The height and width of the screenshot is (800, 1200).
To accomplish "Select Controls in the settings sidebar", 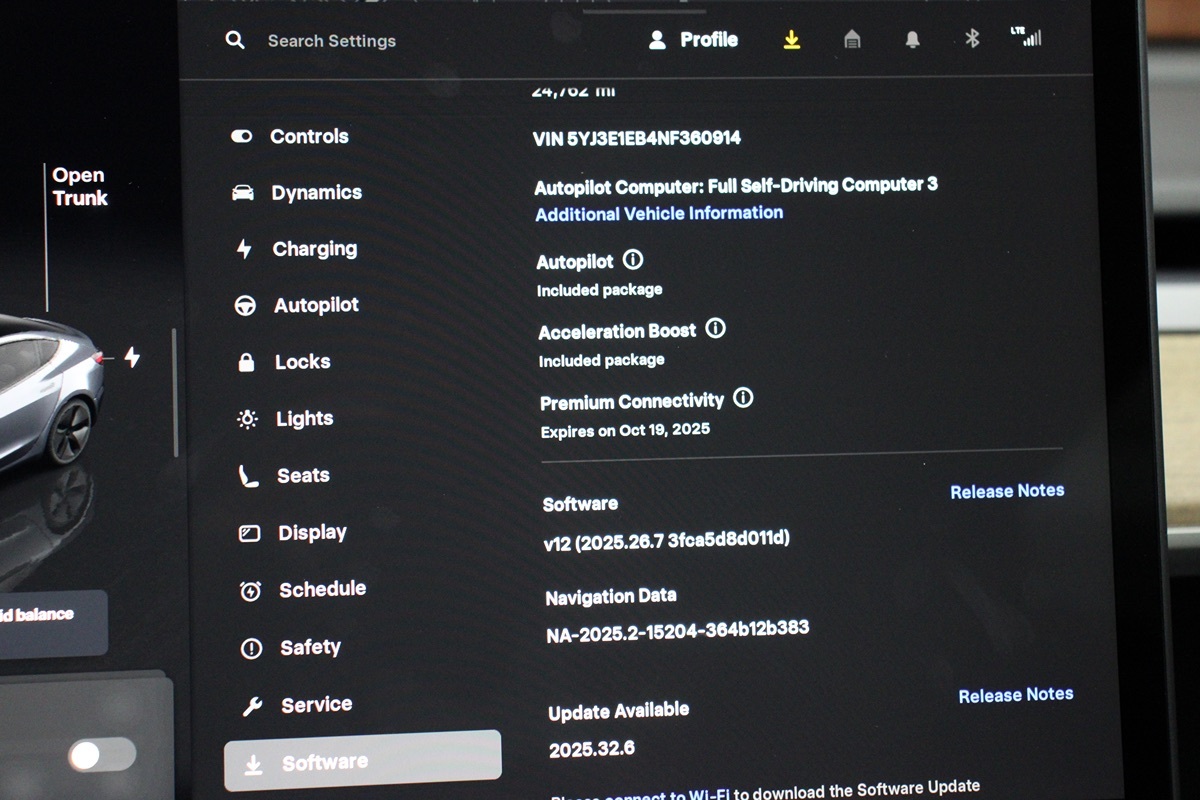I will point(309,137).
